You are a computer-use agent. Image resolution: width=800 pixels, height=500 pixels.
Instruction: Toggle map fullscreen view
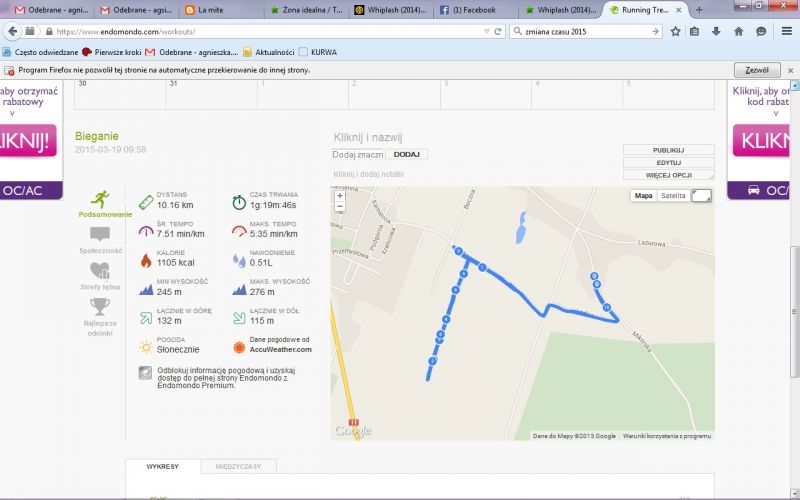pyautogui.click(x=702, y=196)
